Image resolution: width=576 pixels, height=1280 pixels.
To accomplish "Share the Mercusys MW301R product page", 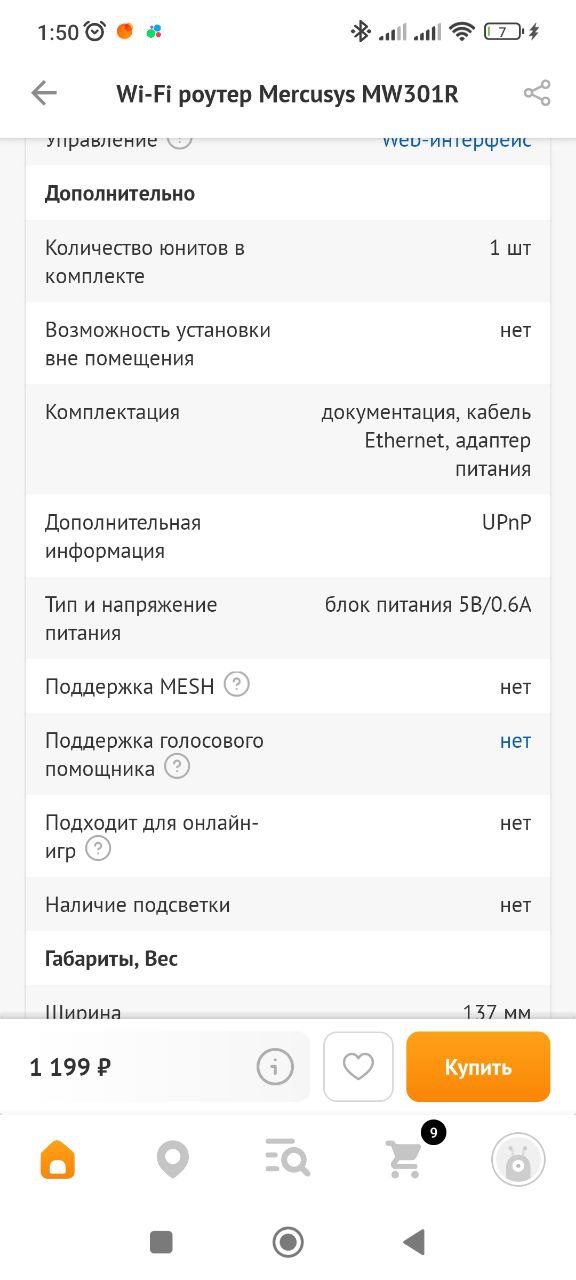I will (537, 94).
